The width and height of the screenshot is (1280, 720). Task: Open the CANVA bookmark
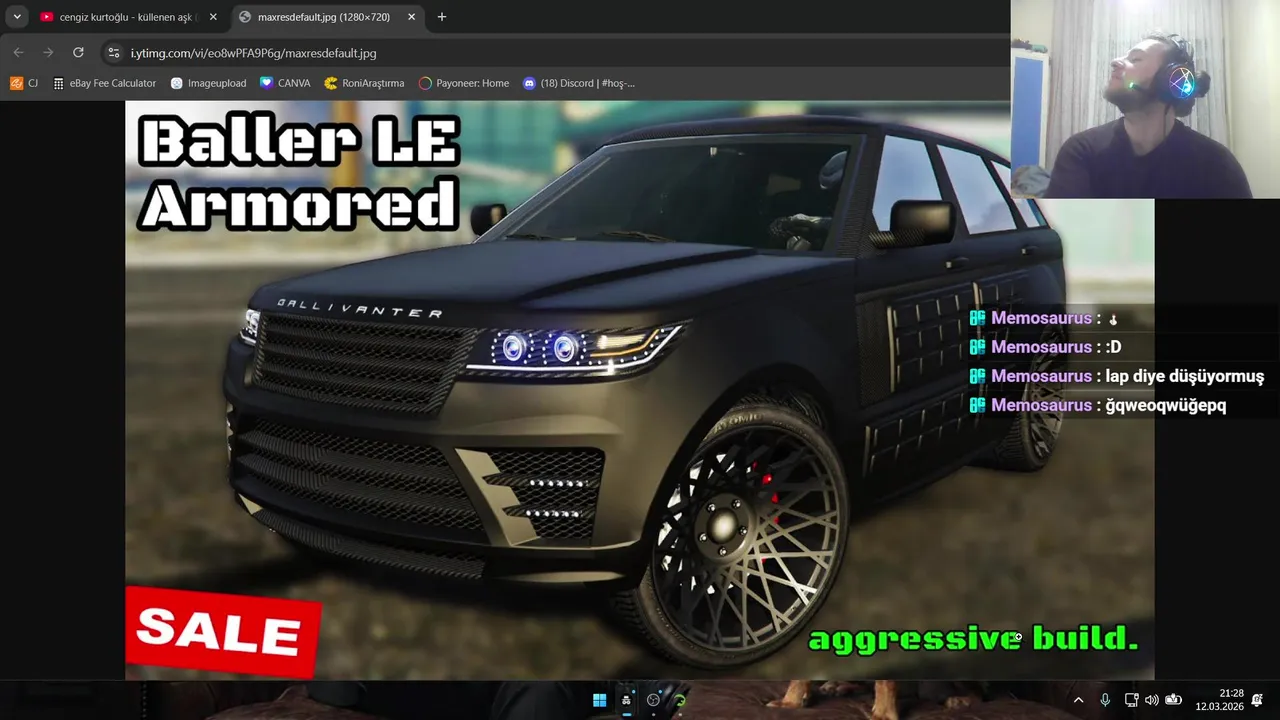pos(285,83)
